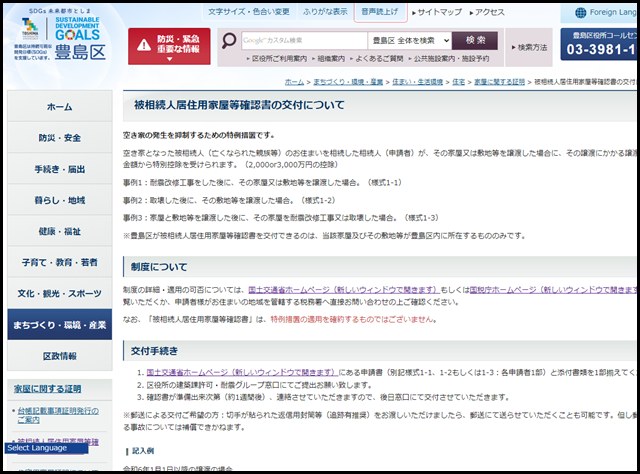
Task: Select 暮らし・地域 in the side menu
Action: tap(60, 200)
